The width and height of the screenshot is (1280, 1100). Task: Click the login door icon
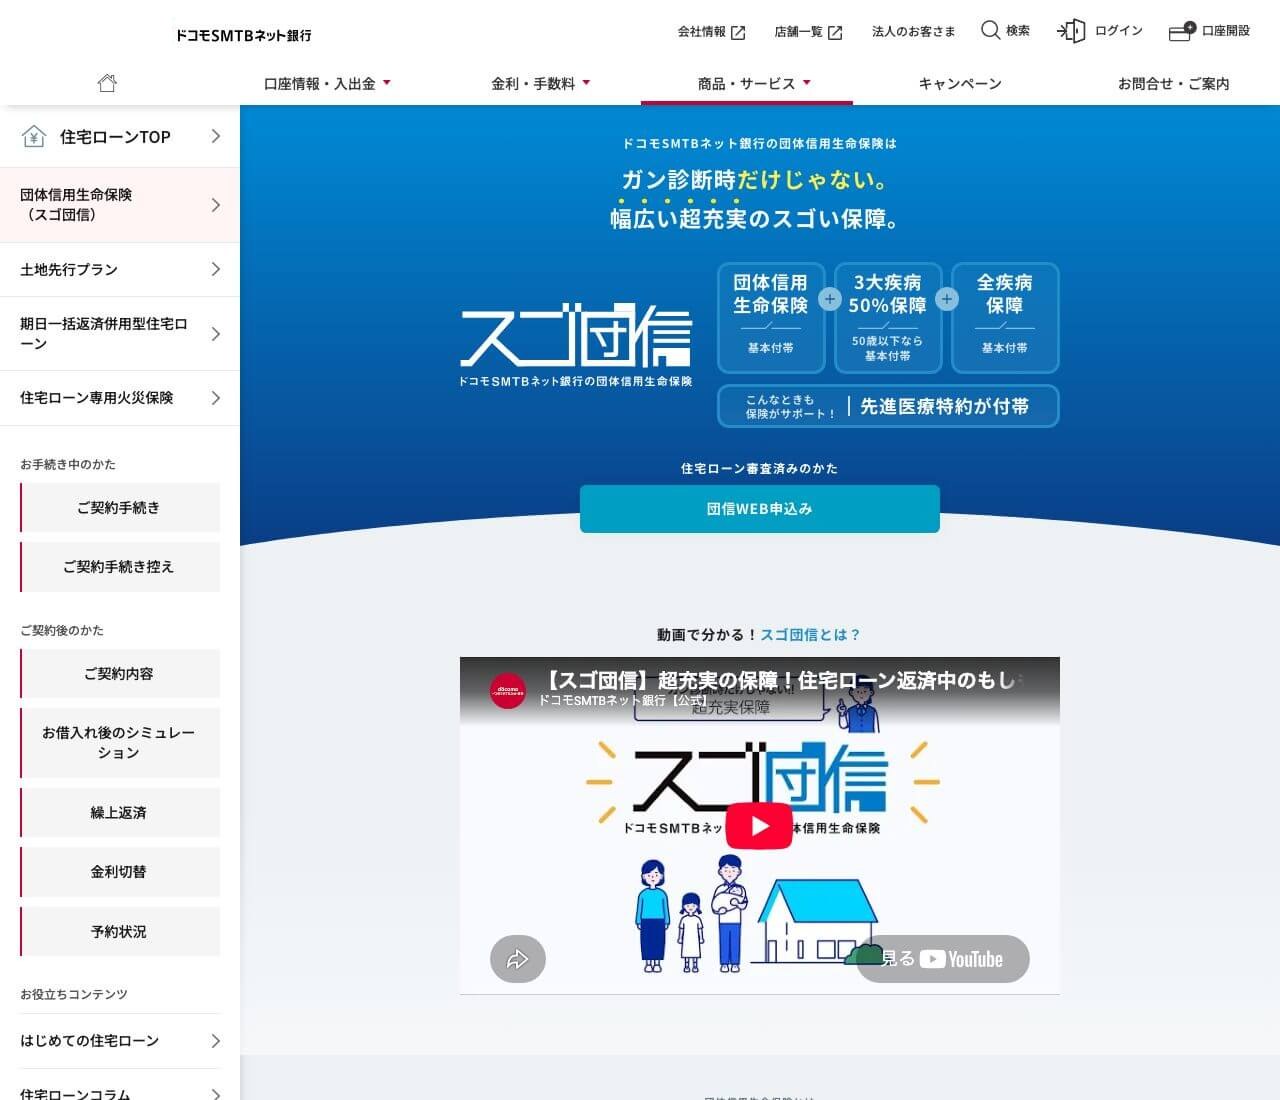[1071, 31]
